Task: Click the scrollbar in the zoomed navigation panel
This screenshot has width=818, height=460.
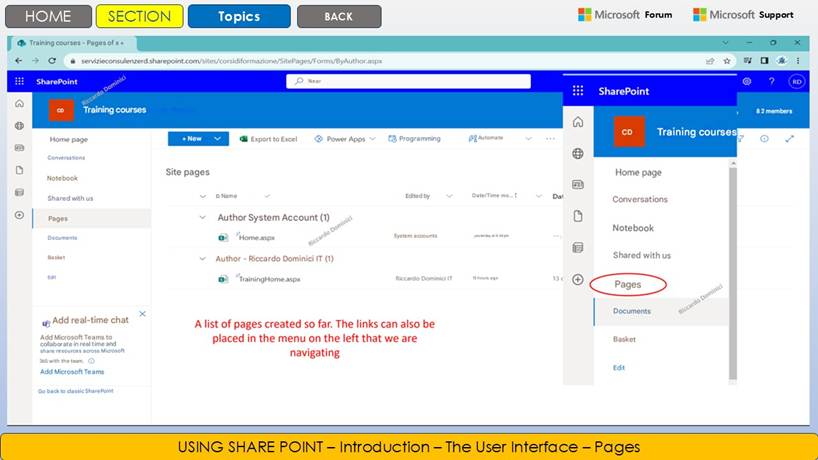Action: click(x=733, y=271)
